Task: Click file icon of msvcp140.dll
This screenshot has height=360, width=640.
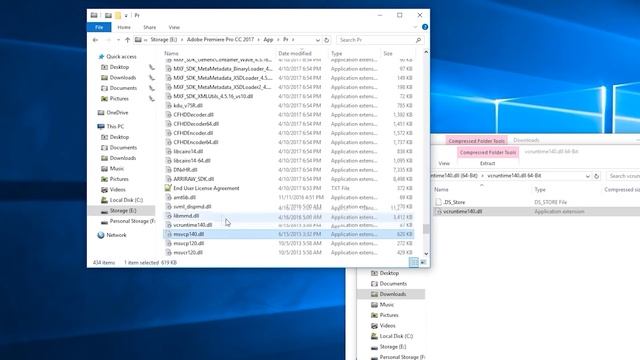Action: 168,234
